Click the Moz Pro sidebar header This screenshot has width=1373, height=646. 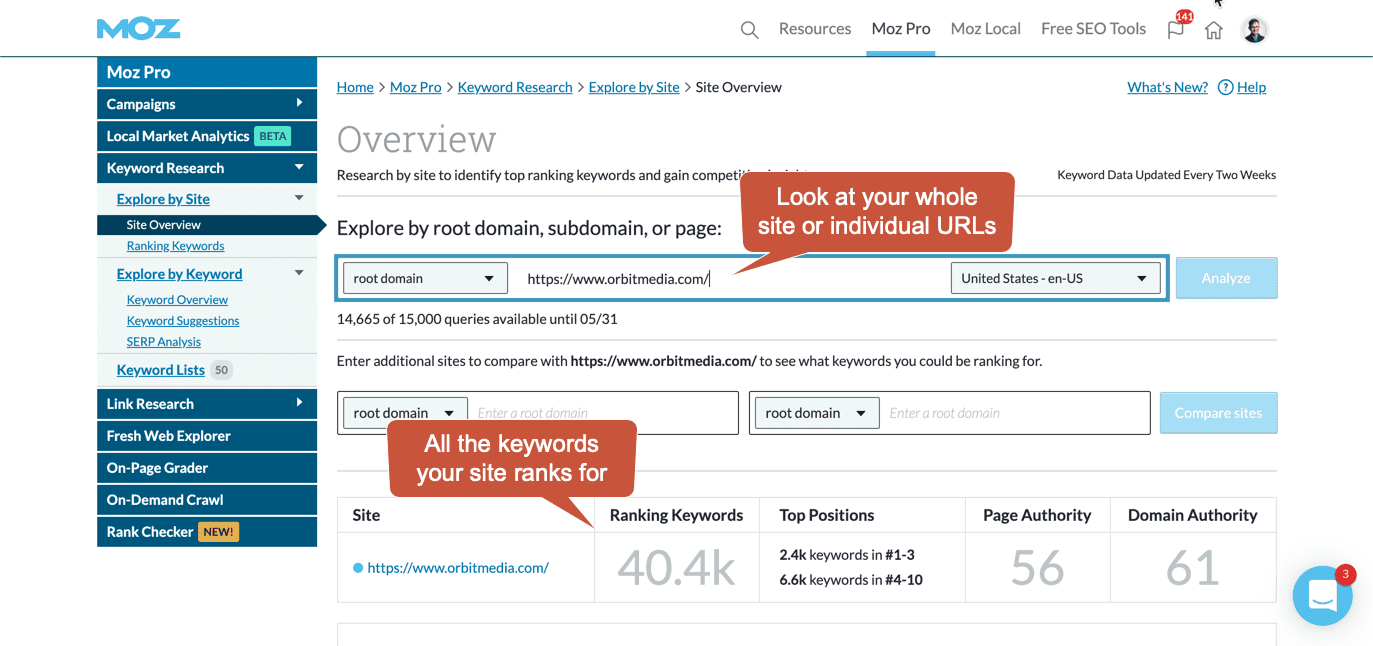(x=207, y=72)
